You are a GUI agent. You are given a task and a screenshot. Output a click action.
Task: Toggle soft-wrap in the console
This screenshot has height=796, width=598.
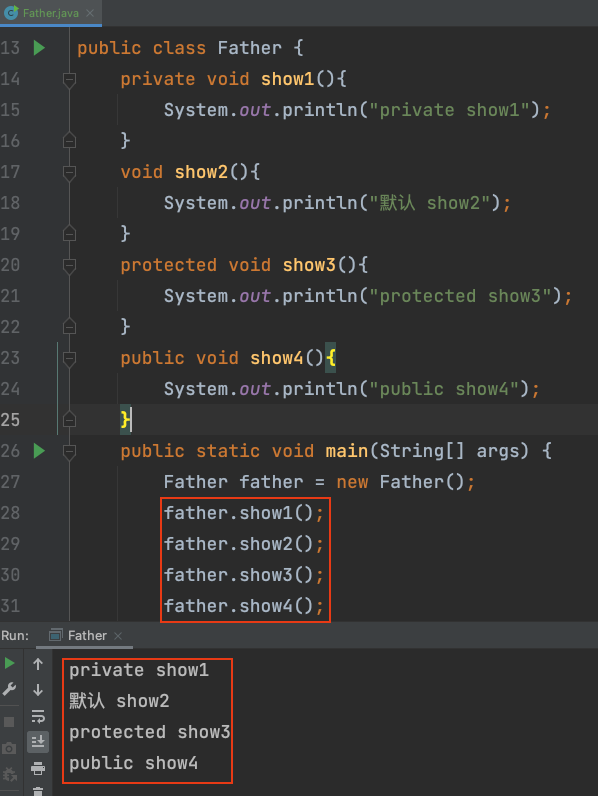[38, 716]
